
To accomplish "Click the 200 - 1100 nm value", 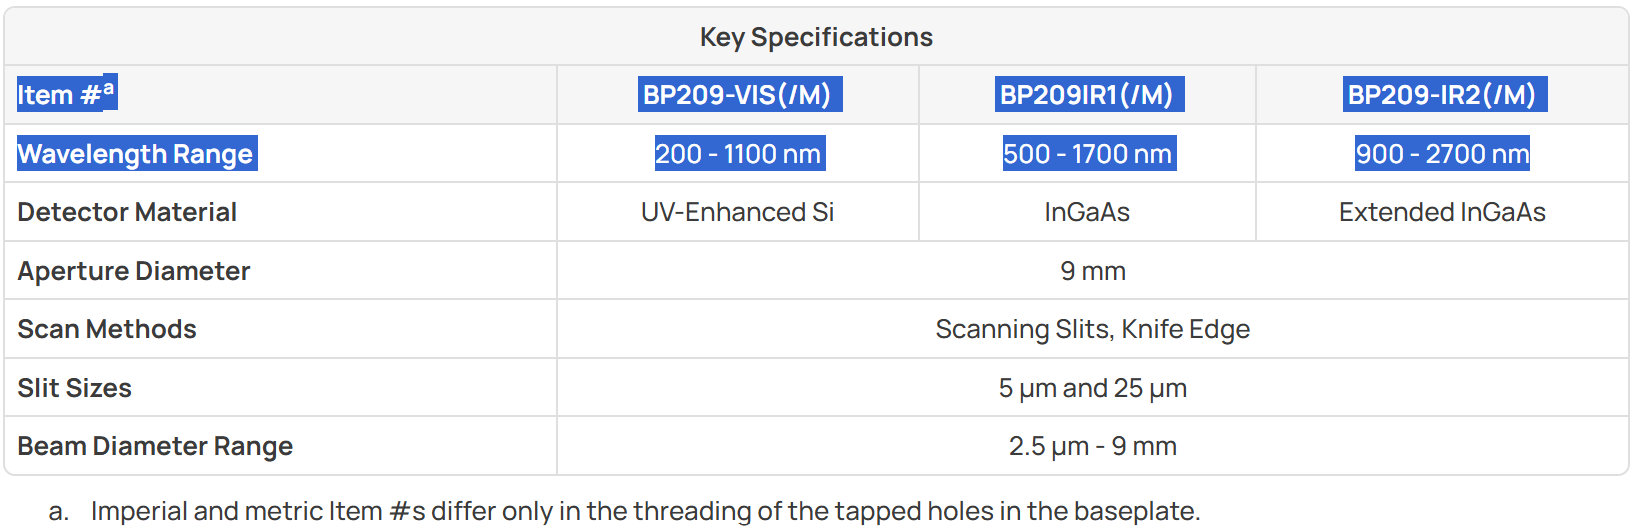I will click(738, 154).
